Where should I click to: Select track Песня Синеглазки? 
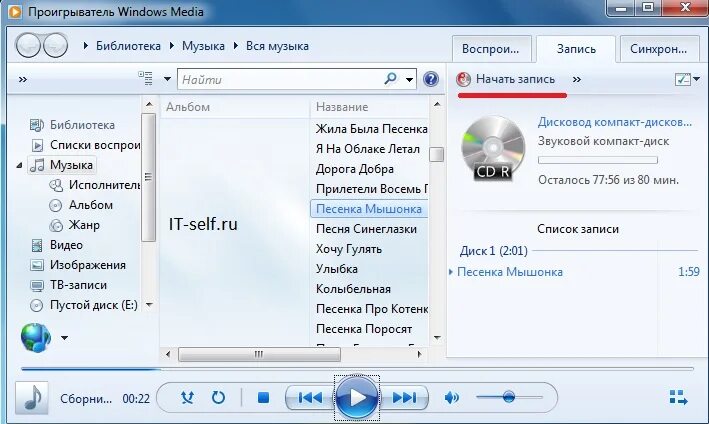tap(366, 229)
